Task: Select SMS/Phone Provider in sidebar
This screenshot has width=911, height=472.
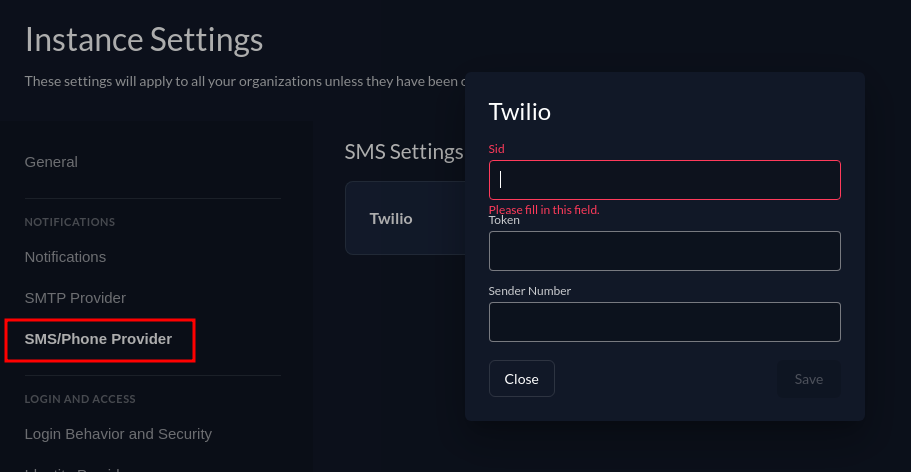Action: tap(98, 339)
